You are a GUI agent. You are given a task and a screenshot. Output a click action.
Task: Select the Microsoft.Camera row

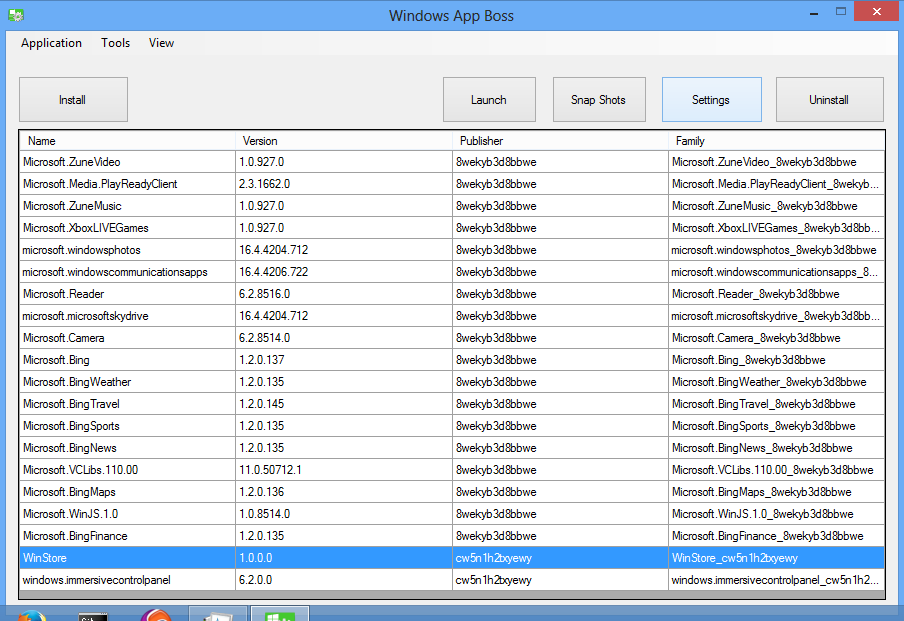pos(452,338)
